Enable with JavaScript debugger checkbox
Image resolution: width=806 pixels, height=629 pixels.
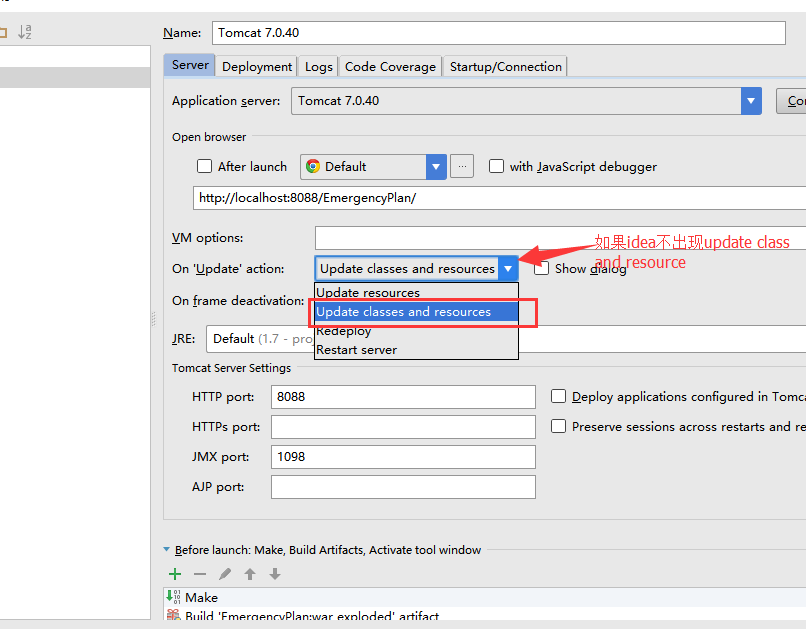point(496,166)
